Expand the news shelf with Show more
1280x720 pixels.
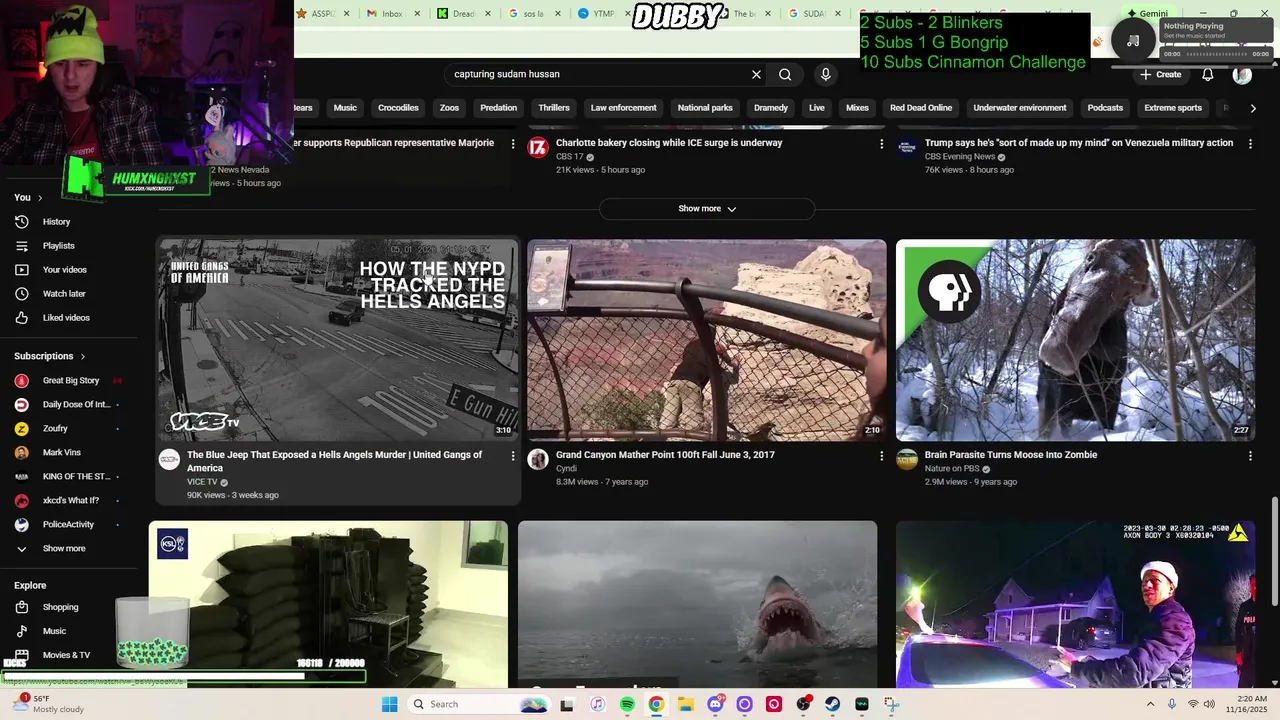[x=707, y=209]
